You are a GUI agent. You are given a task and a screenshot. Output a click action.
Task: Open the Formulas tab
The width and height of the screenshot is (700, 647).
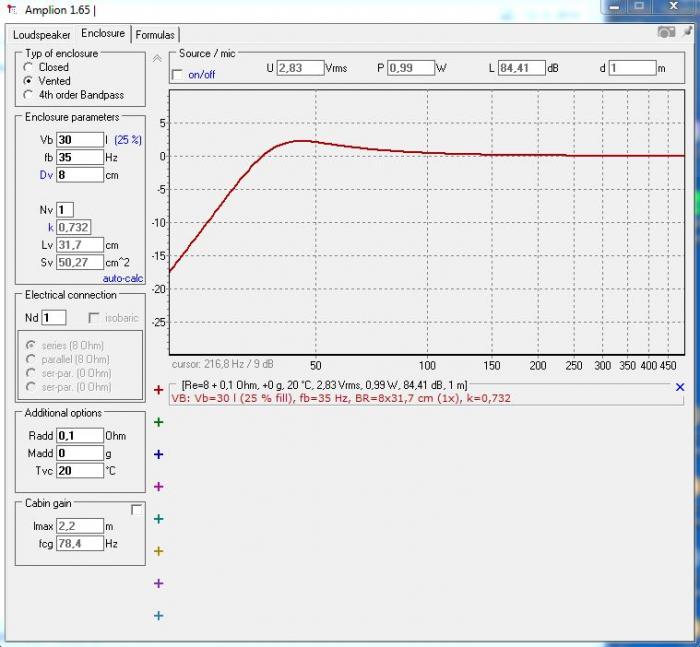[155, 35]
